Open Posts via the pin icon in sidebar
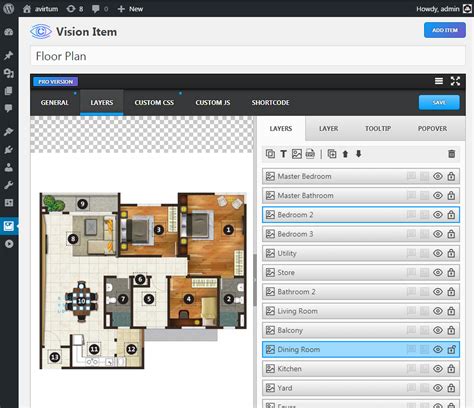Image resolution: width=474 pixels, height=408 pixels. [x=9, y=55]
